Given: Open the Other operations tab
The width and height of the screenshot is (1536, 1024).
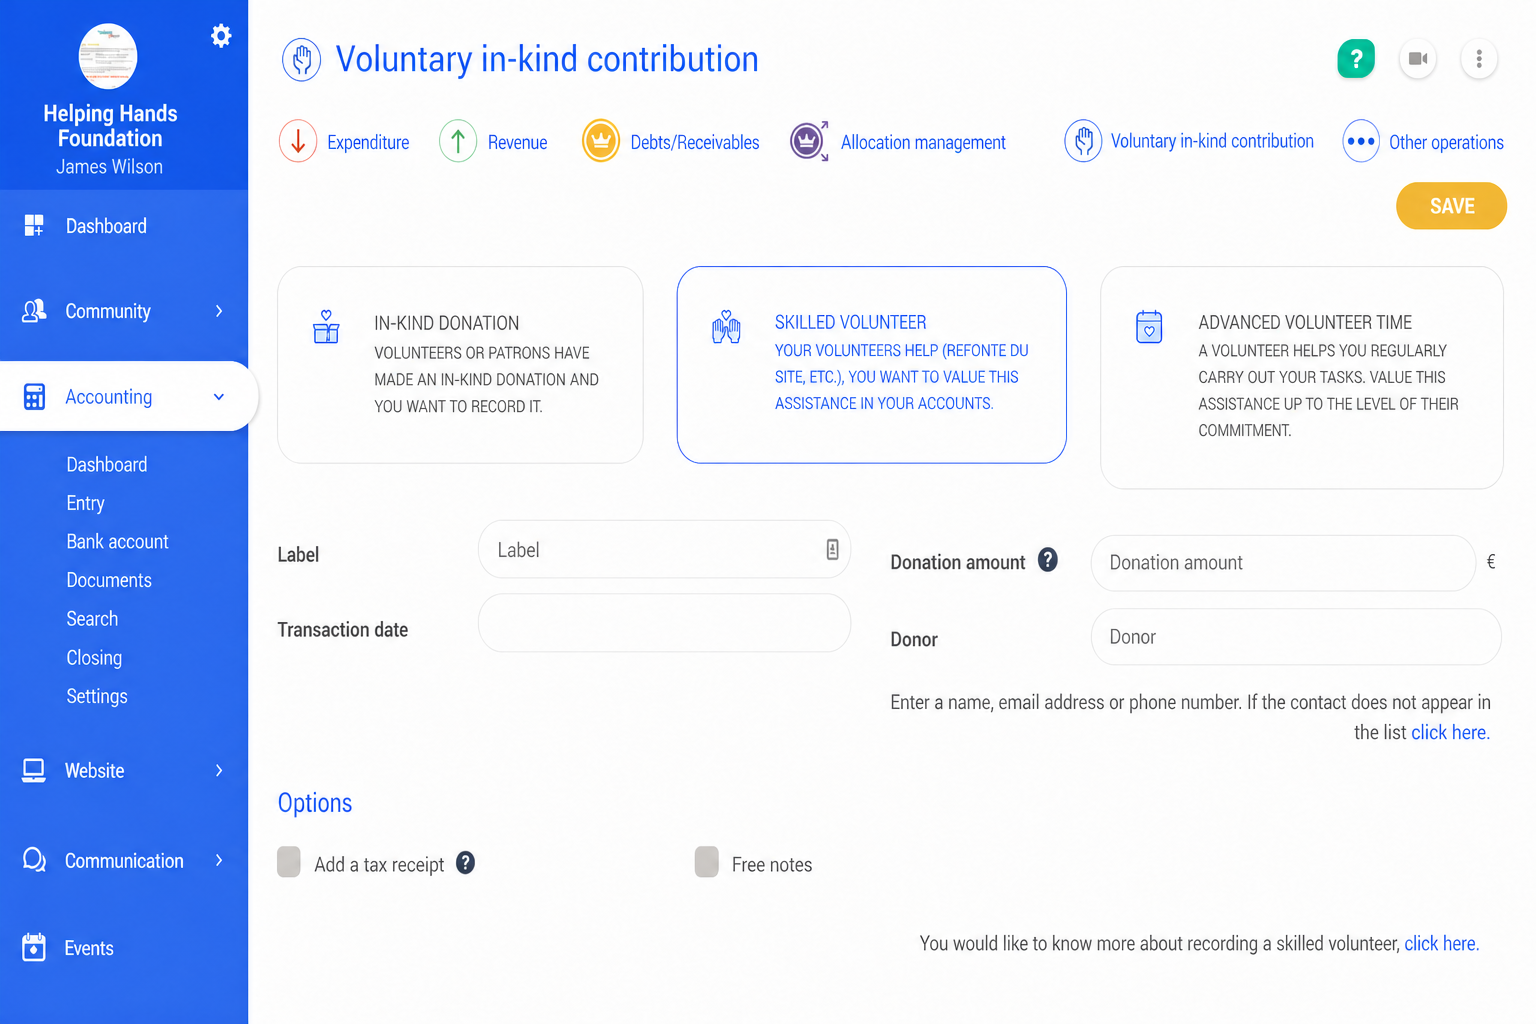Looking at the screenshot, I should pyautogui.click(x=1424, y=142).
